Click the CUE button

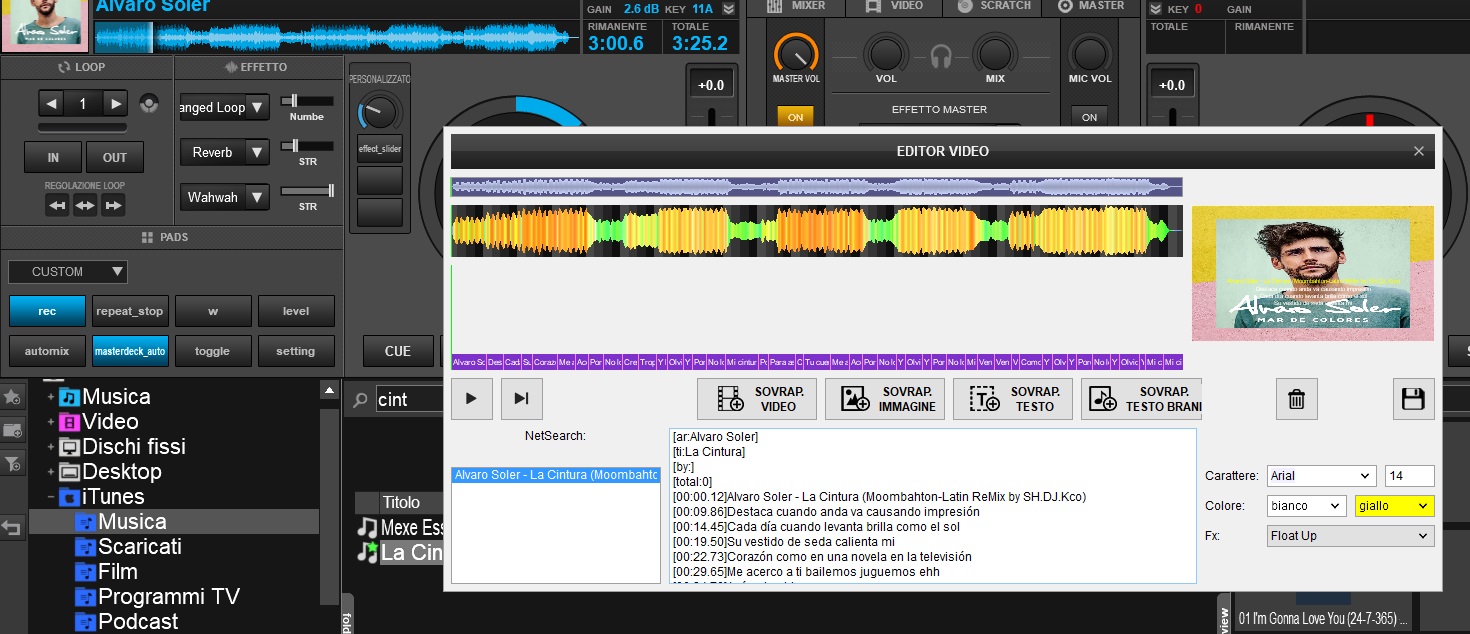[398, 351]
